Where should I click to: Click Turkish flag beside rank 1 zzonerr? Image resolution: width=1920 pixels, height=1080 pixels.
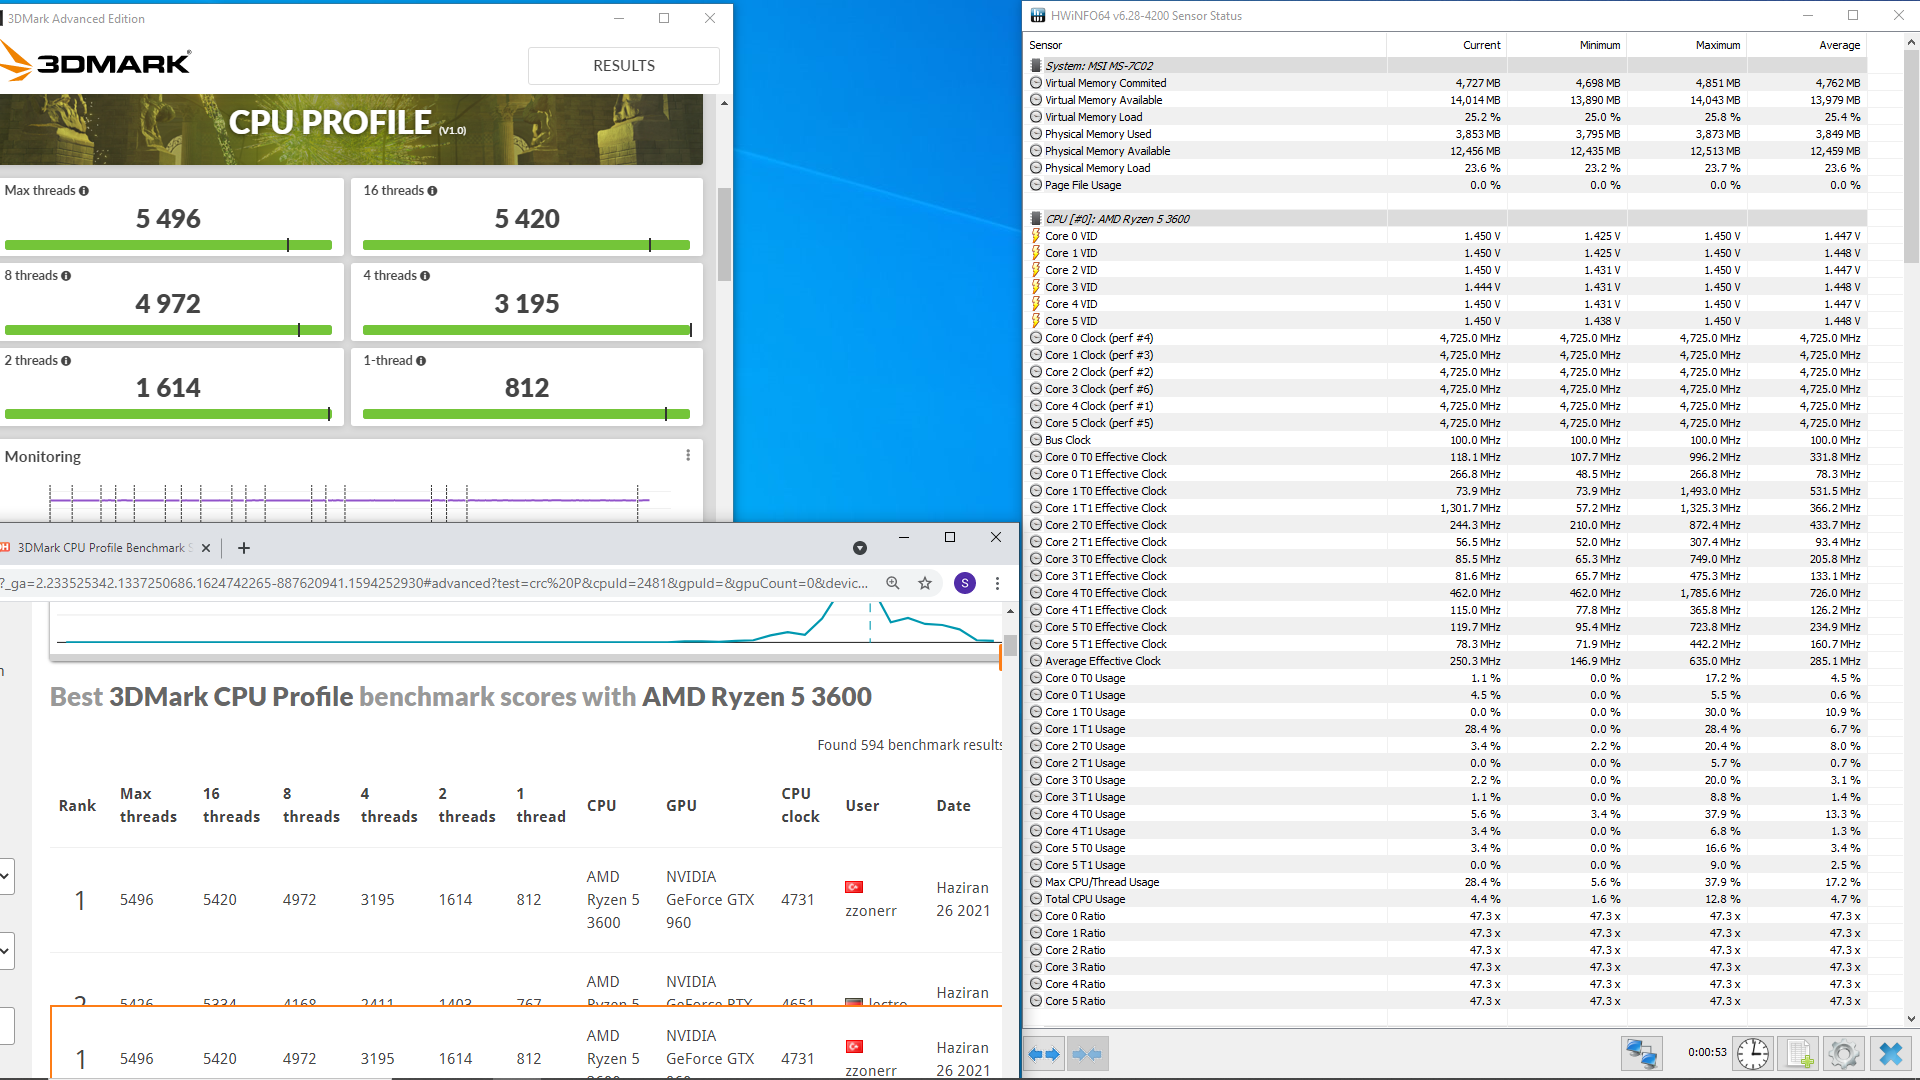854,887
